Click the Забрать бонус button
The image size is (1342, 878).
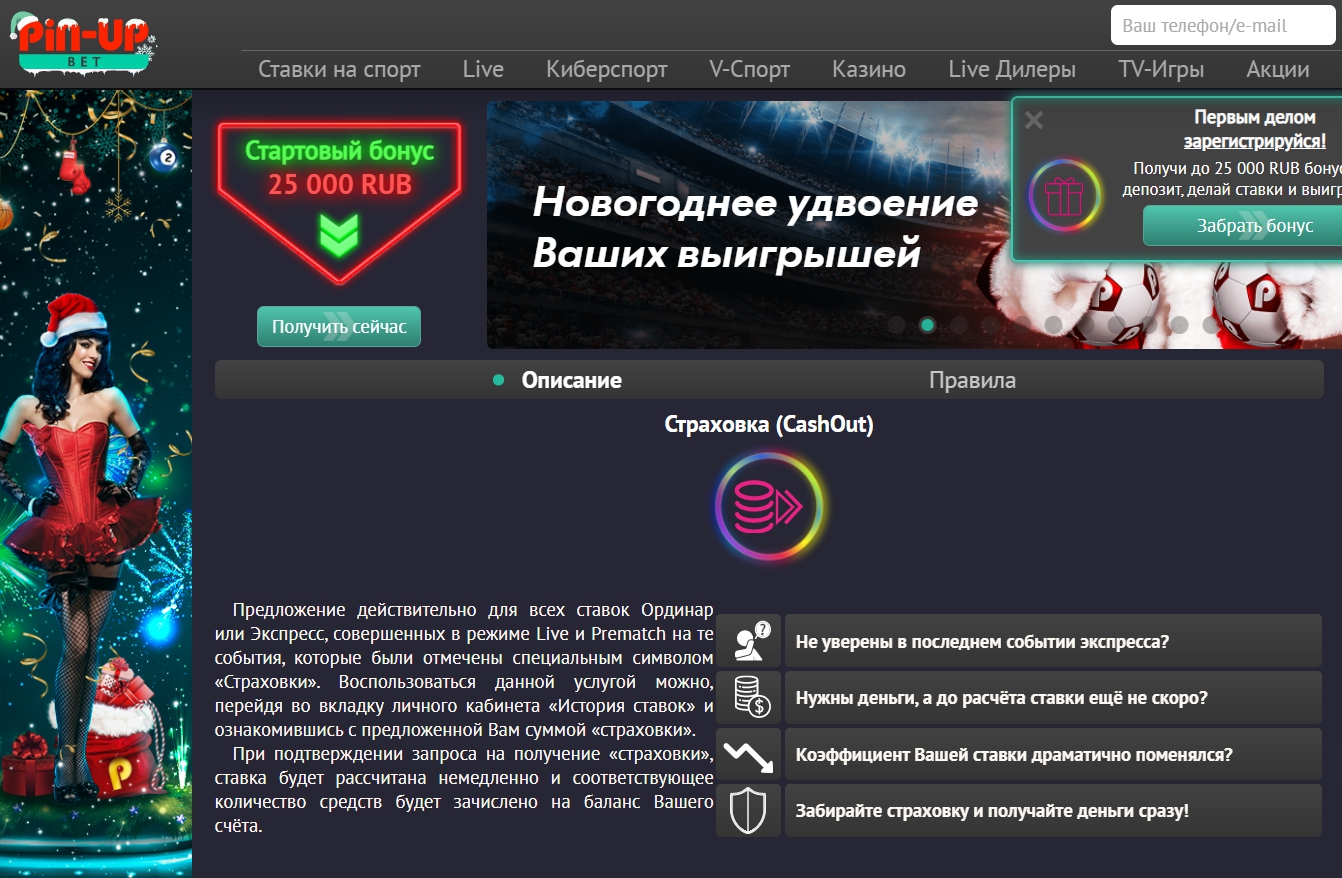[x=1243, y=226]
